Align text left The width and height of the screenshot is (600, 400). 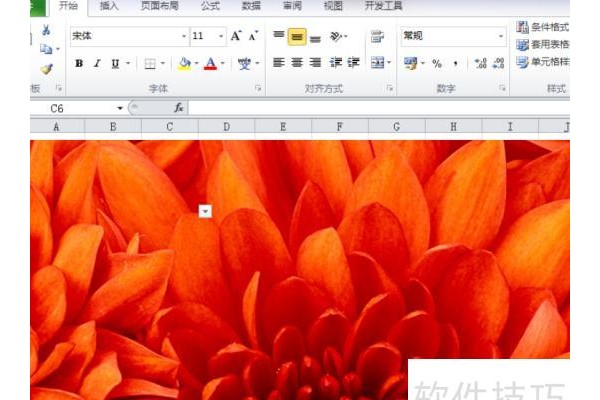click(279, 62)
